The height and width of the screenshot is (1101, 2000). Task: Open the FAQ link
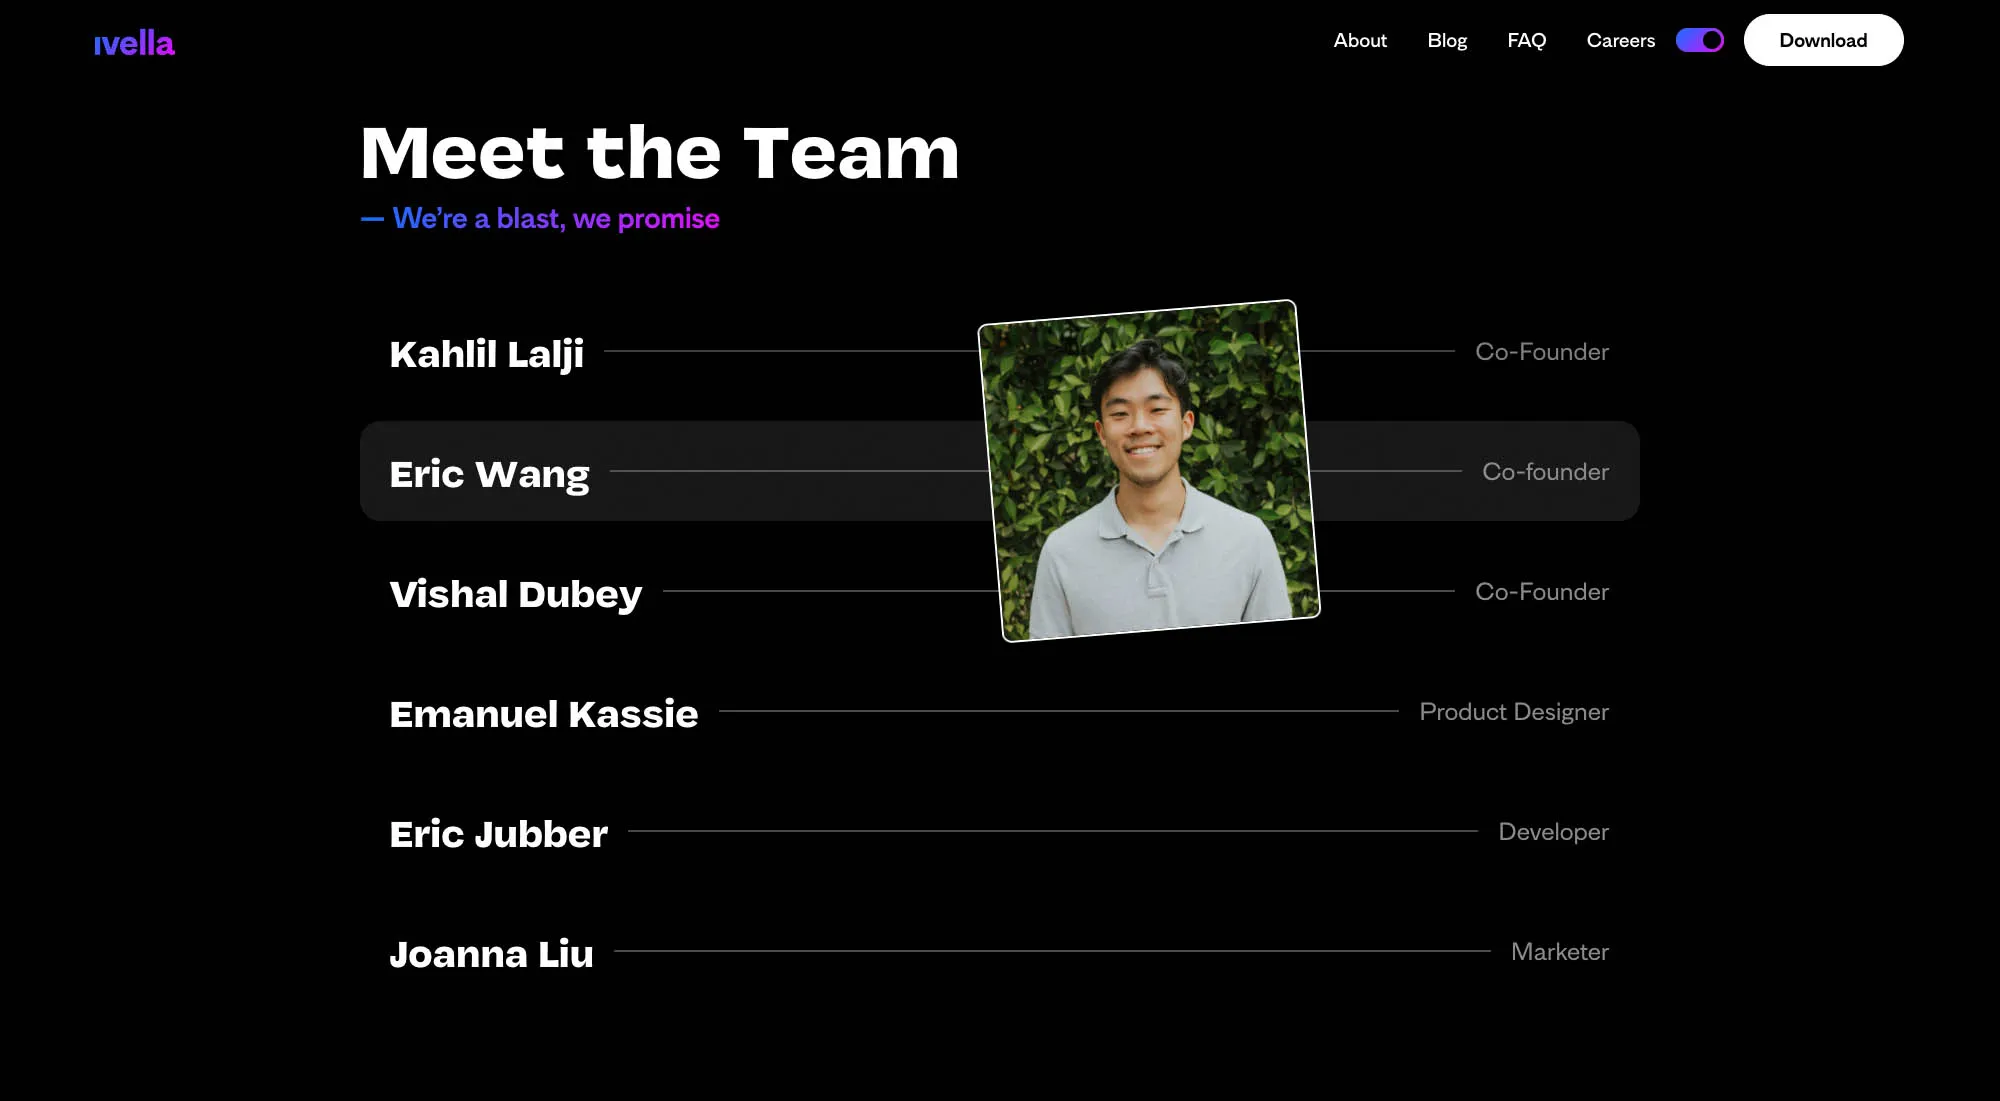click(1526, 40)
